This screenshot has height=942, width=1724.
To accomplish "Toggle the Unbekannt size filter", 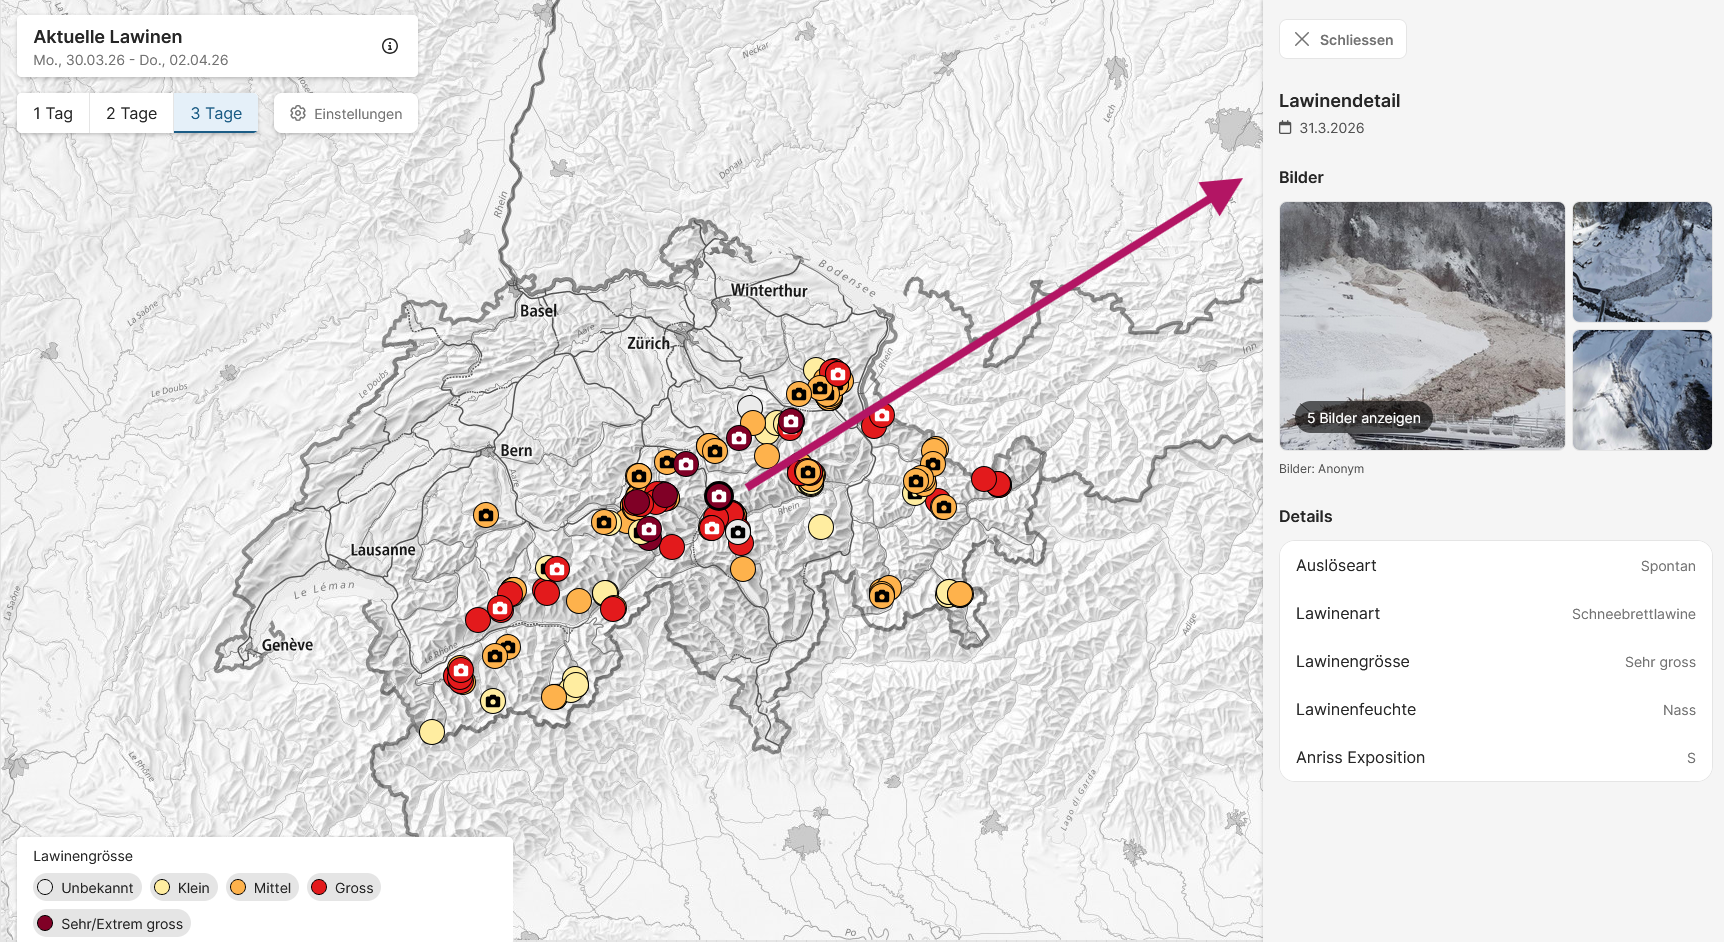I will pos(86,888).
